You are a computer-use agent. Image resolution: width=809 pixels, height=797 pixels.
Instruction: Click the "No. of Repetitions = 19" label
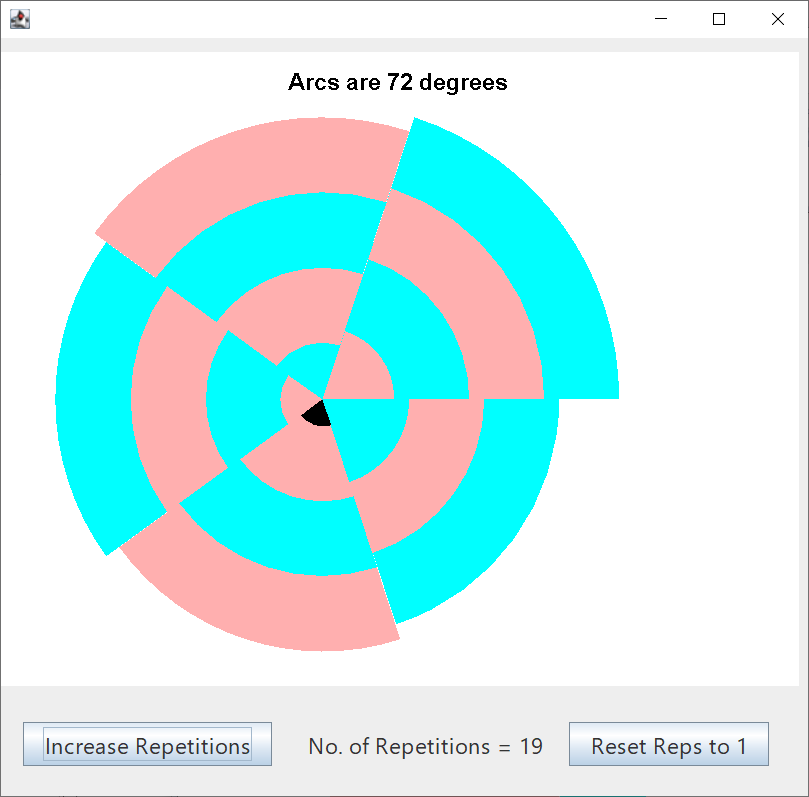pos(425,746)
